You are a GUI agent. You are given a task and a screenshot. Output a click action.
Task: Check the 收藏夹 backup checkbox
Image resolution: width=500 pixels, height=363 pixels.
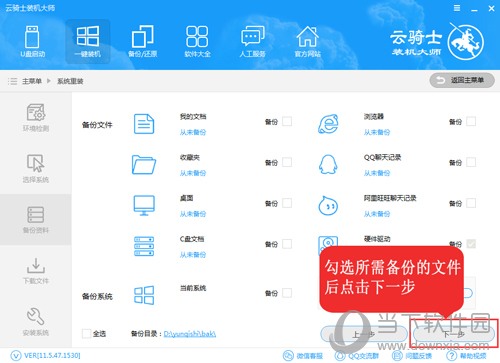coord(287,162)
